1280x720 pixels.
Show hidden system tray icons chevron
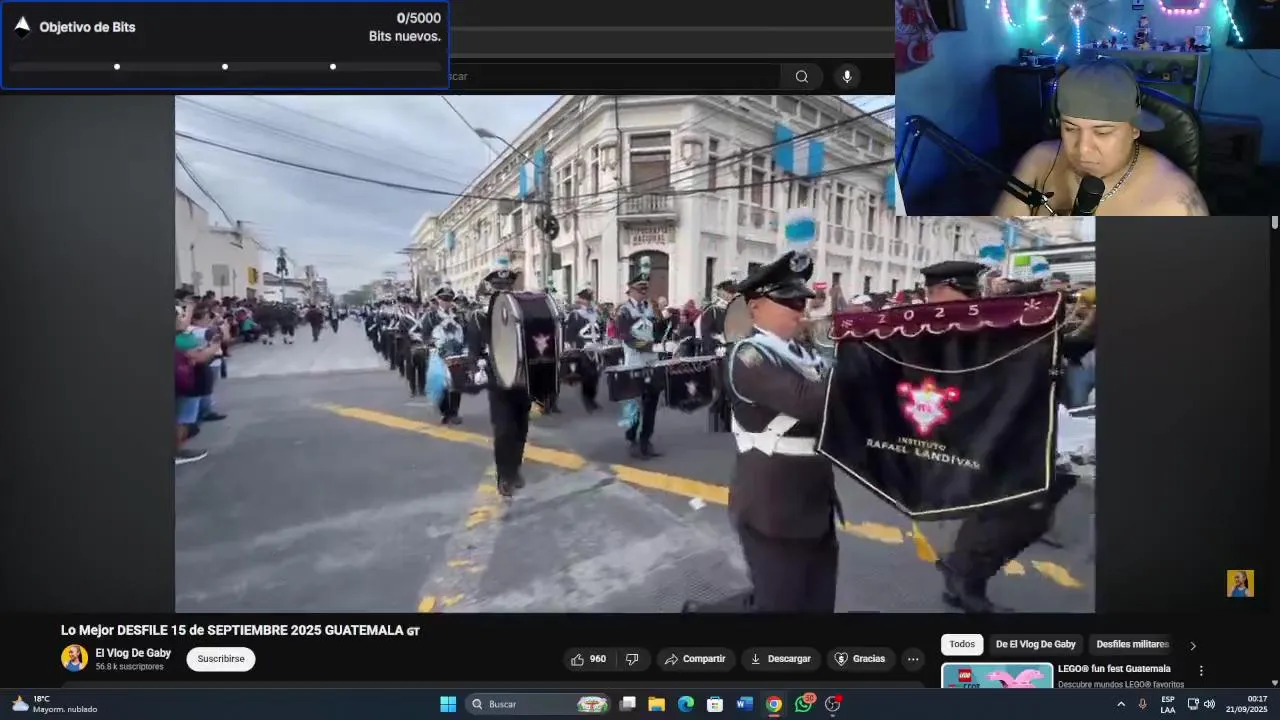[x=1121, y=704]
